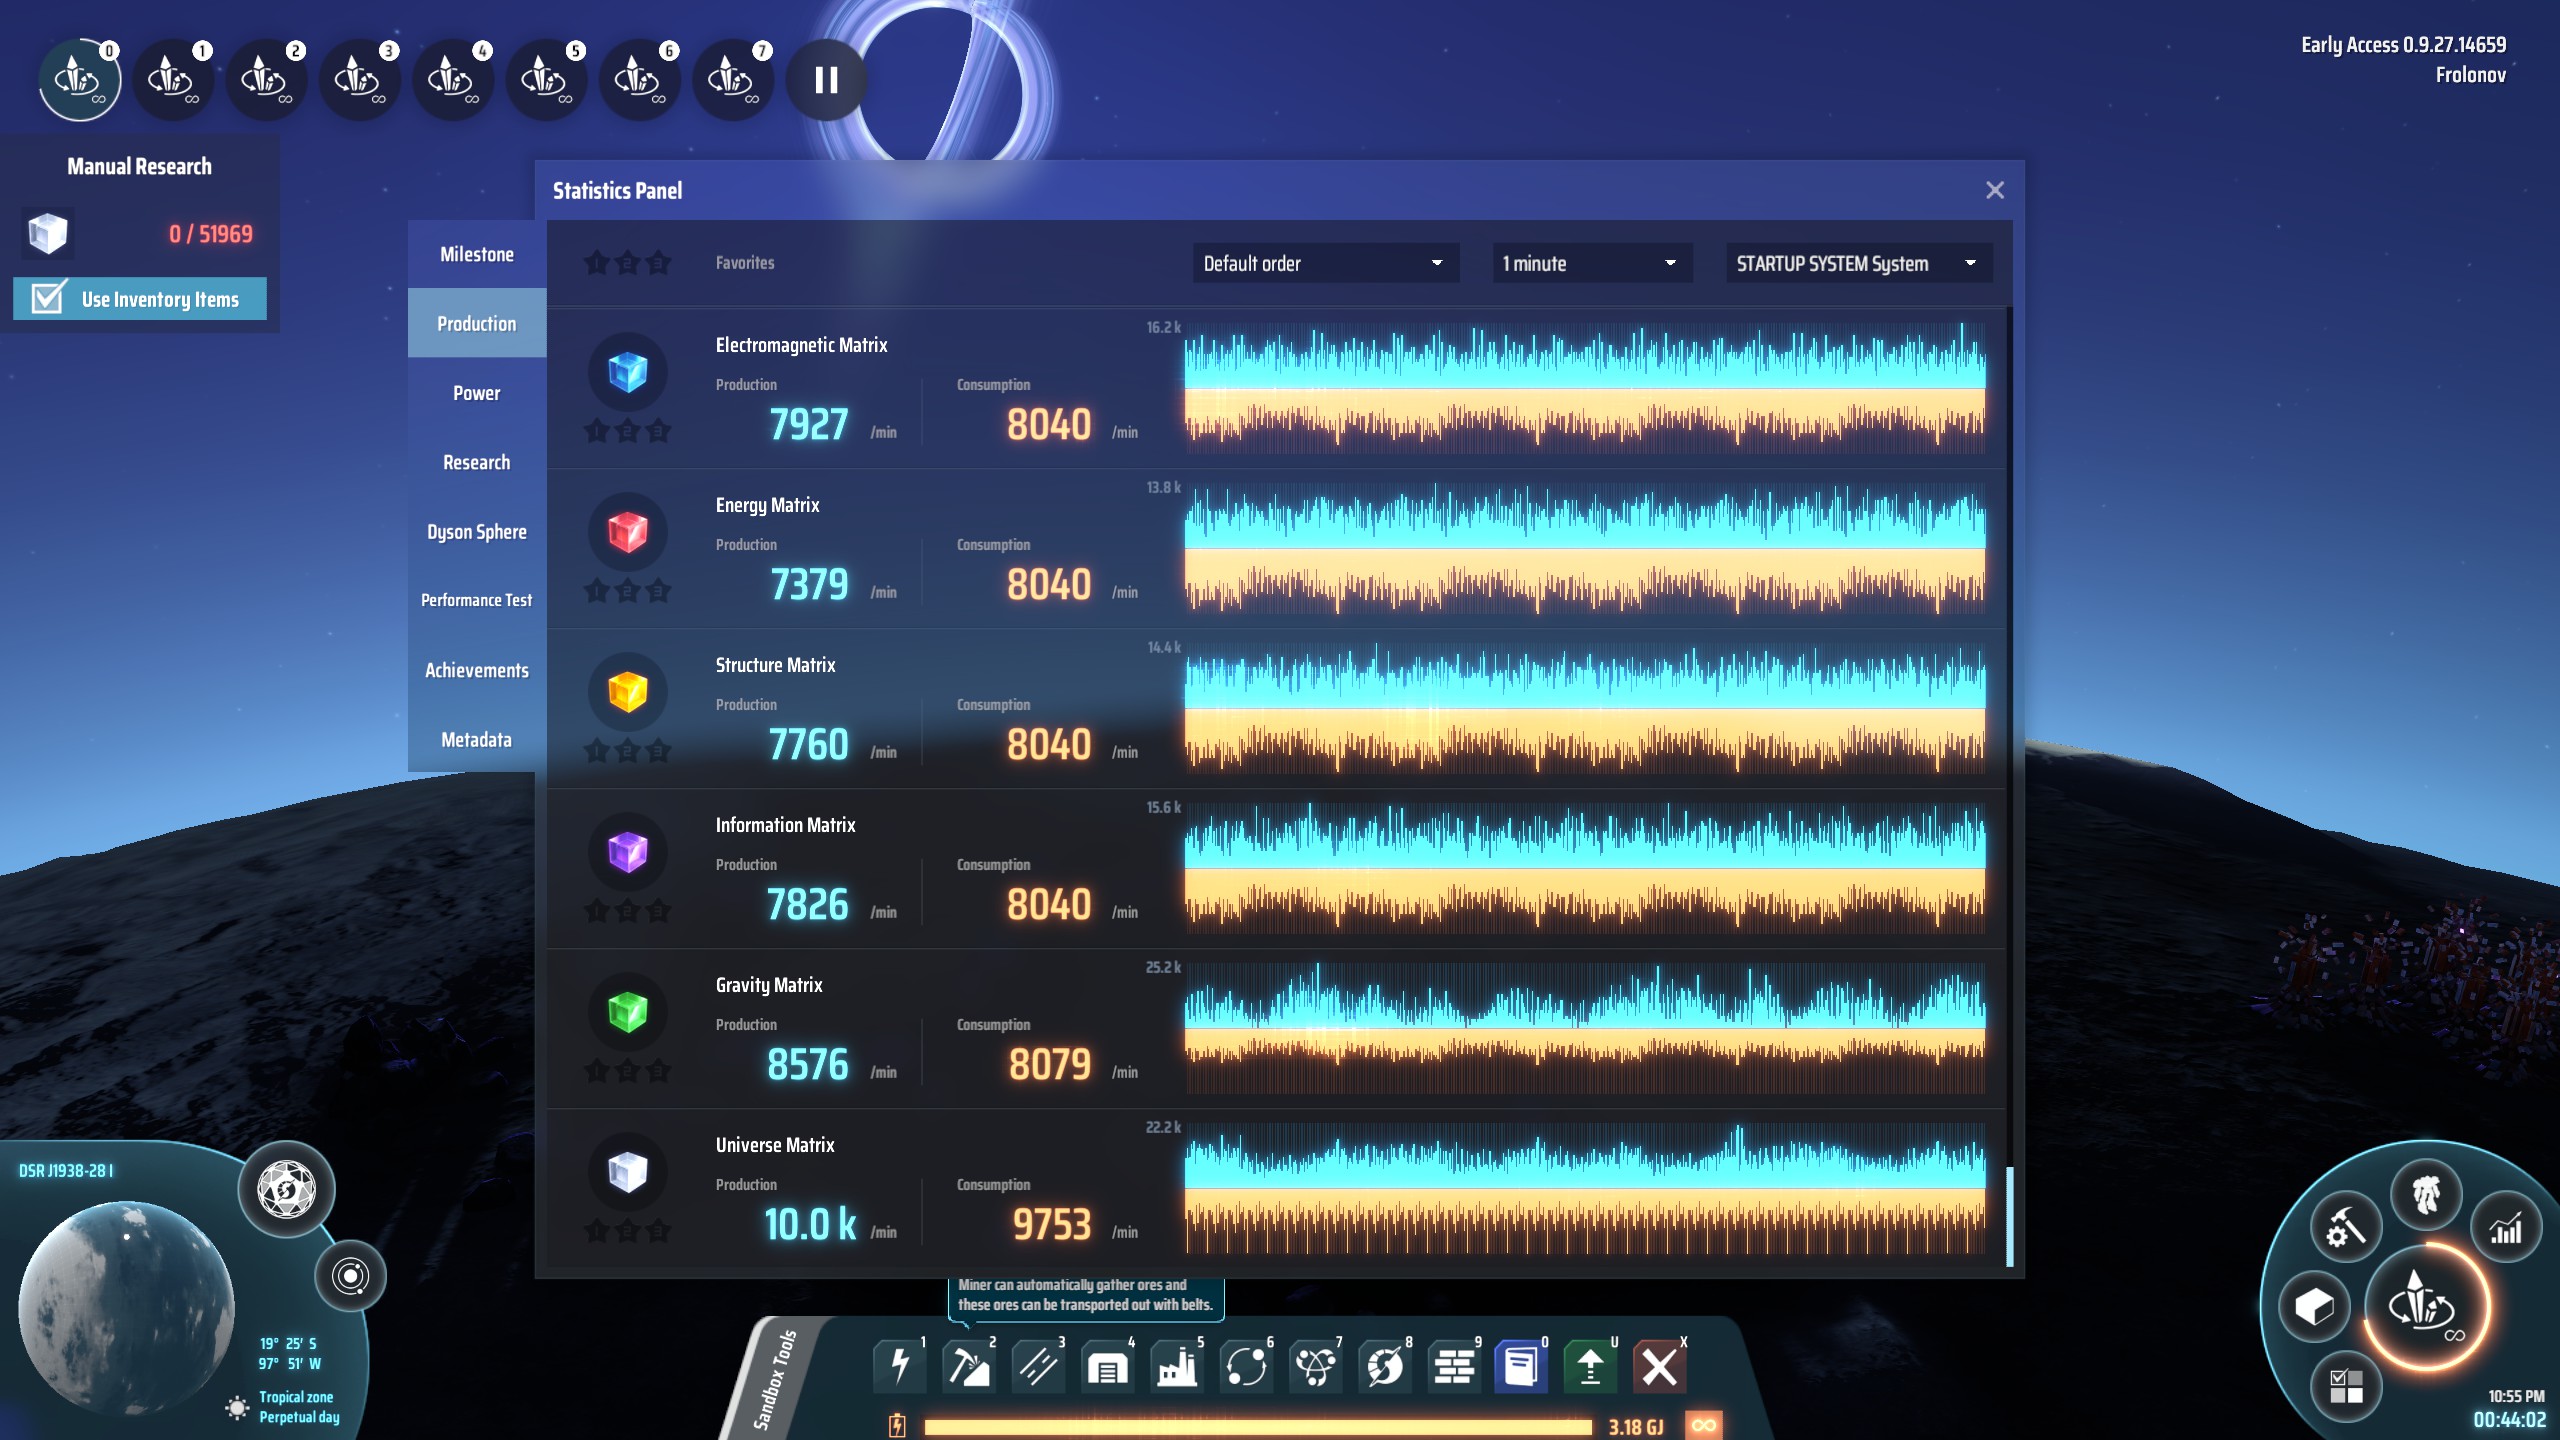Open the power buildings category in build bar
Viewport: 2560px width, 1440px height.
coord(899,1366)
